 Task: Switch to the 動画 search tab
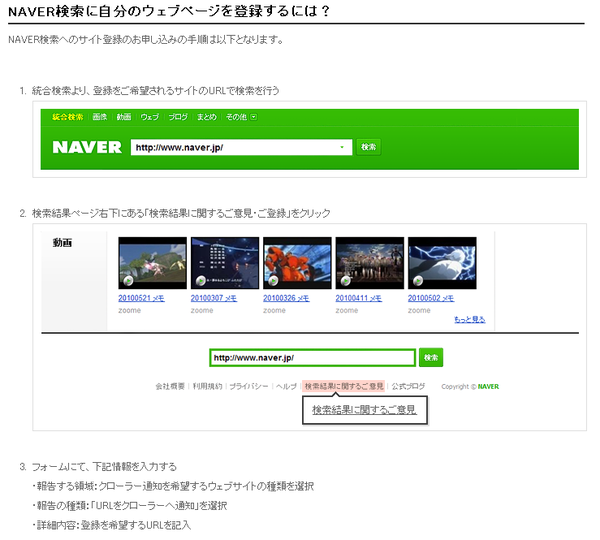[x=124, y=117]
